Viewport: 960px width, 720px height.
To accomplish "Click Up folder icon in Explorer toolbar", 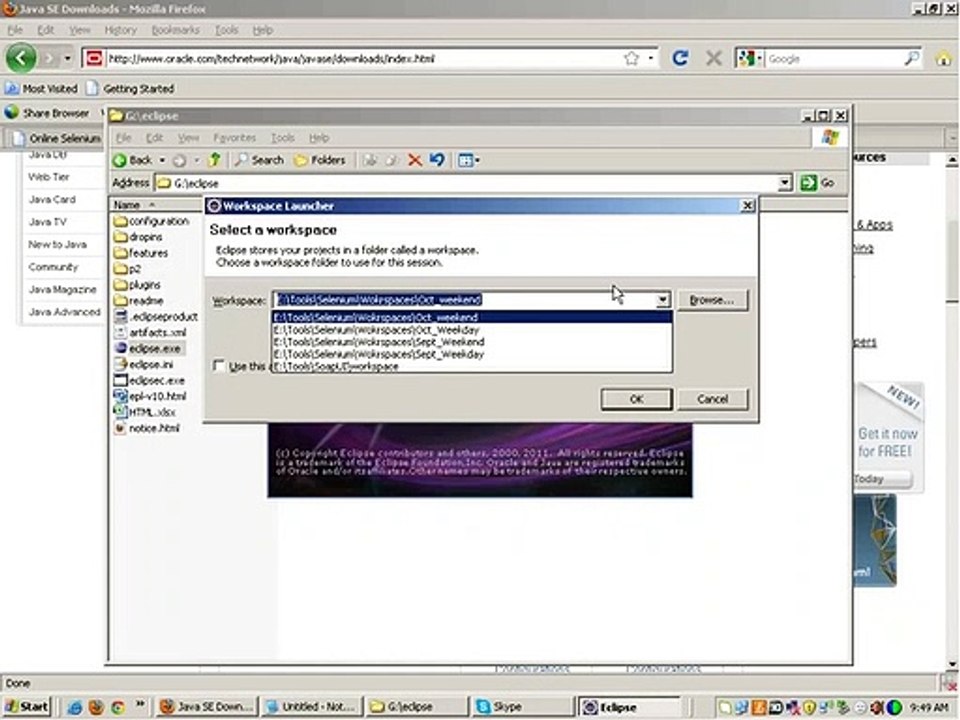I will [214, 160].
